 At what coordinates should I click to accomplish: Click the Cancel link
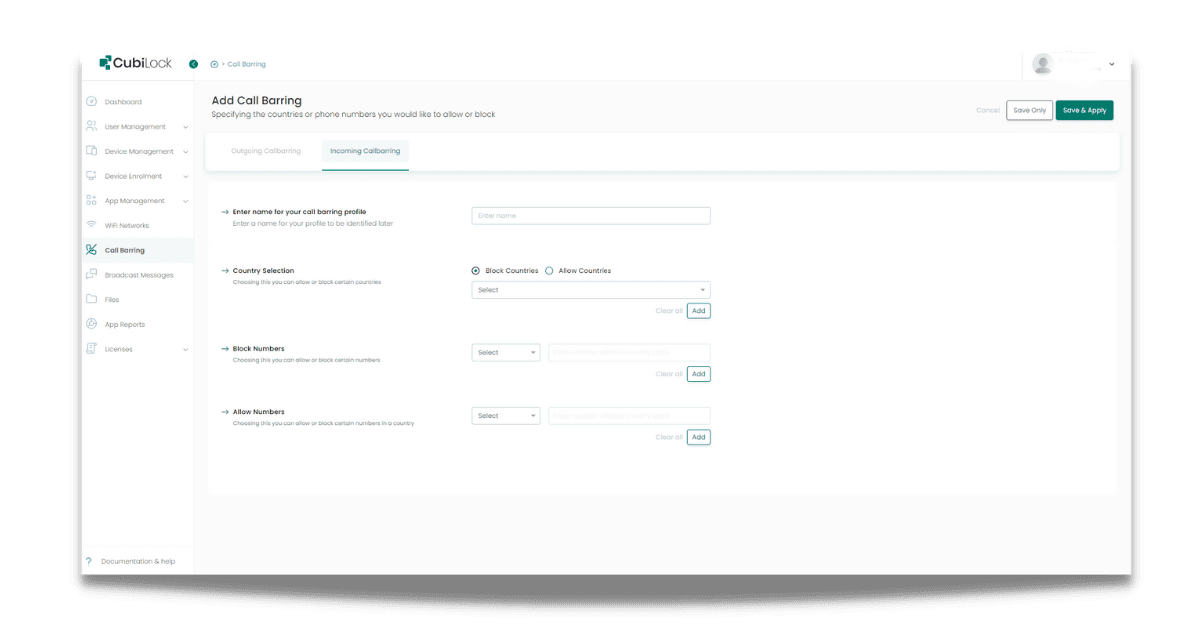pos(987,110)
